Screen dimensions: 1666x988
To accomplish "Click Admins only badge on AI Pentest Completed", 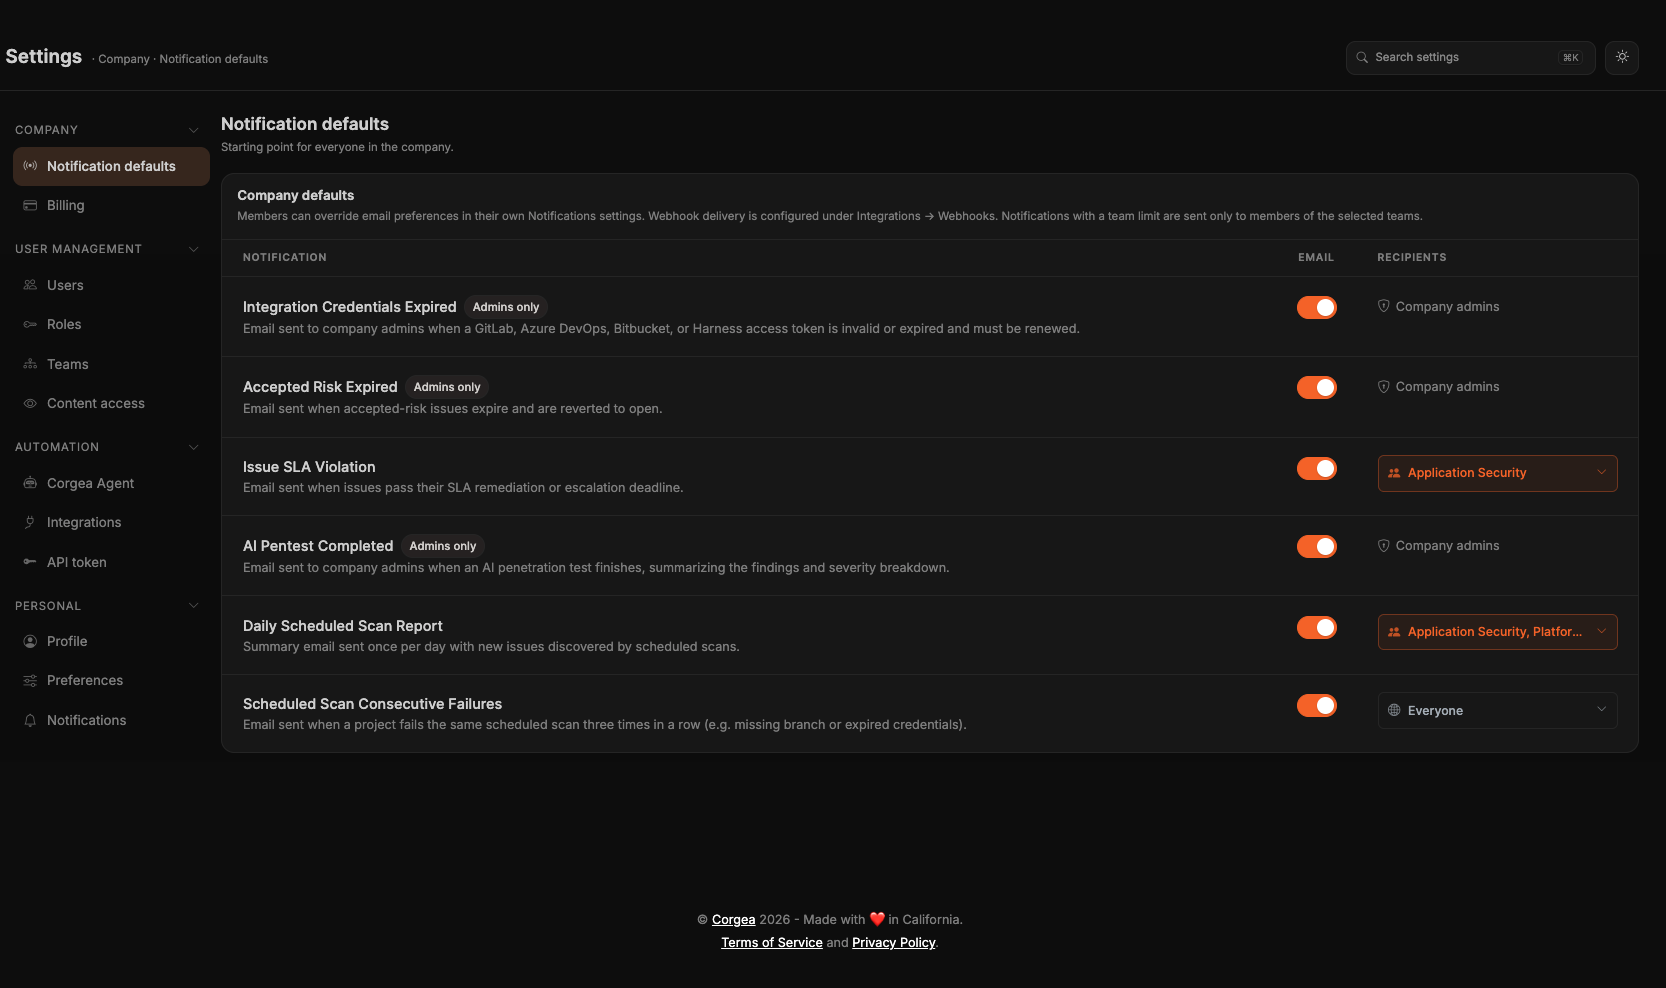I will (443, 546).
